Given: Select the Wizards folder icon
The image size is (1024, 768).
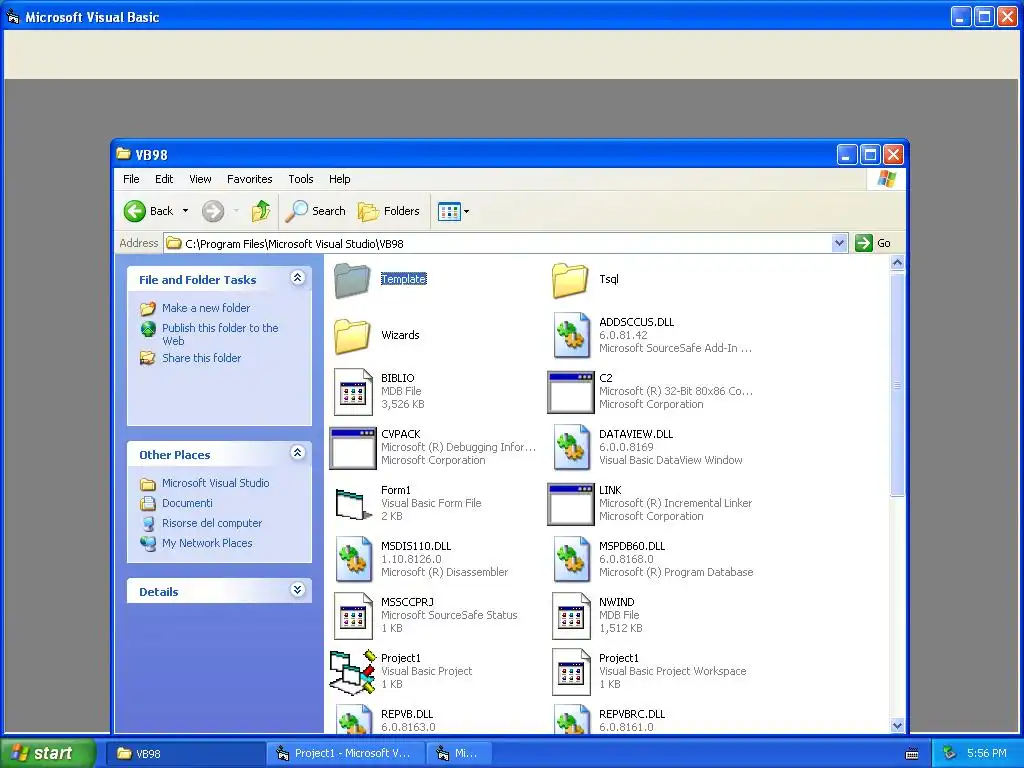Looking at the screenshot, I should (x=353, y=336).
